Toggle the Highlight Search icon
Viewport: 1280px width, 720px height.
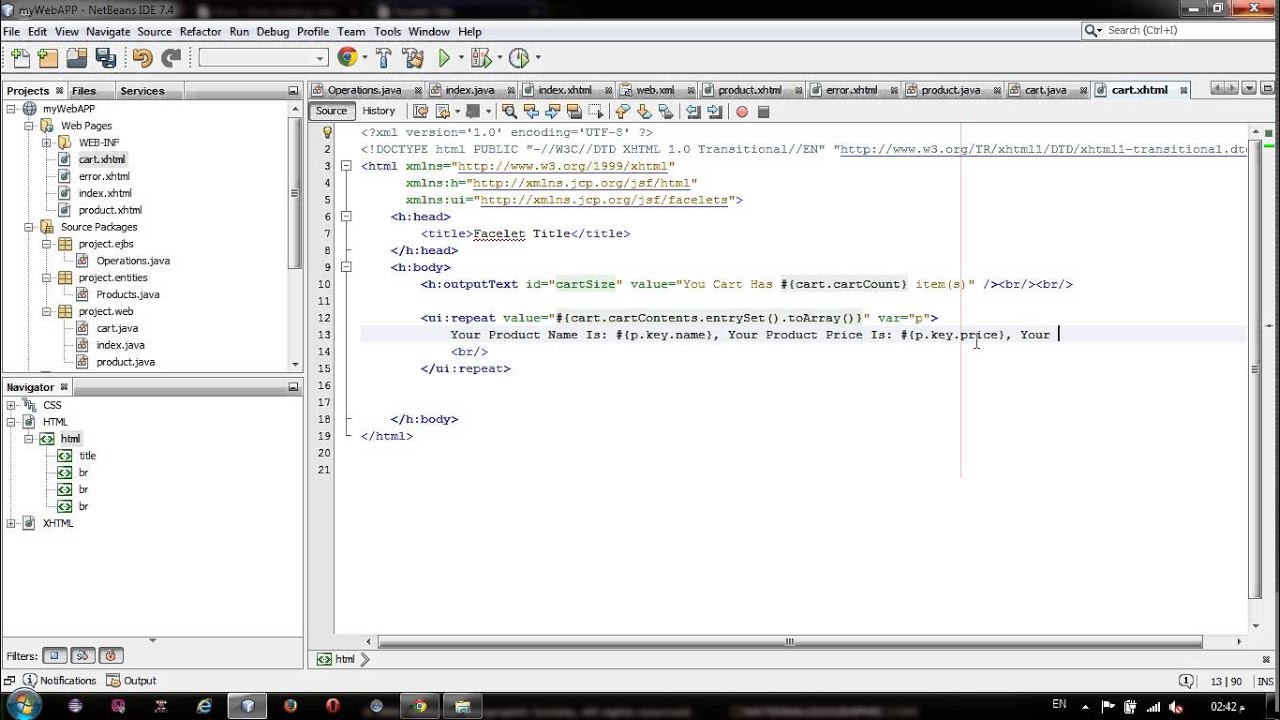click(574, 111)
